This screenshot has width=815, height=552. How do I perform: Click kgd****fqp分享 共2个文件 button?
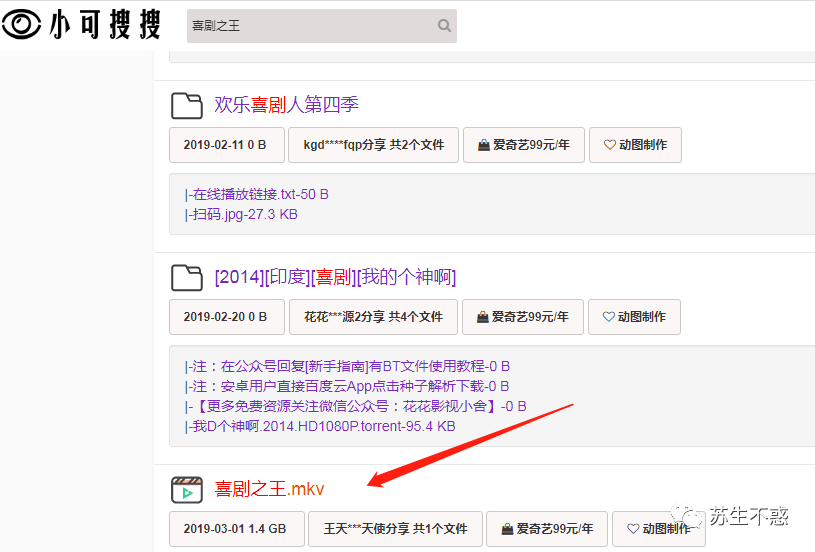(x=373, y=145)
